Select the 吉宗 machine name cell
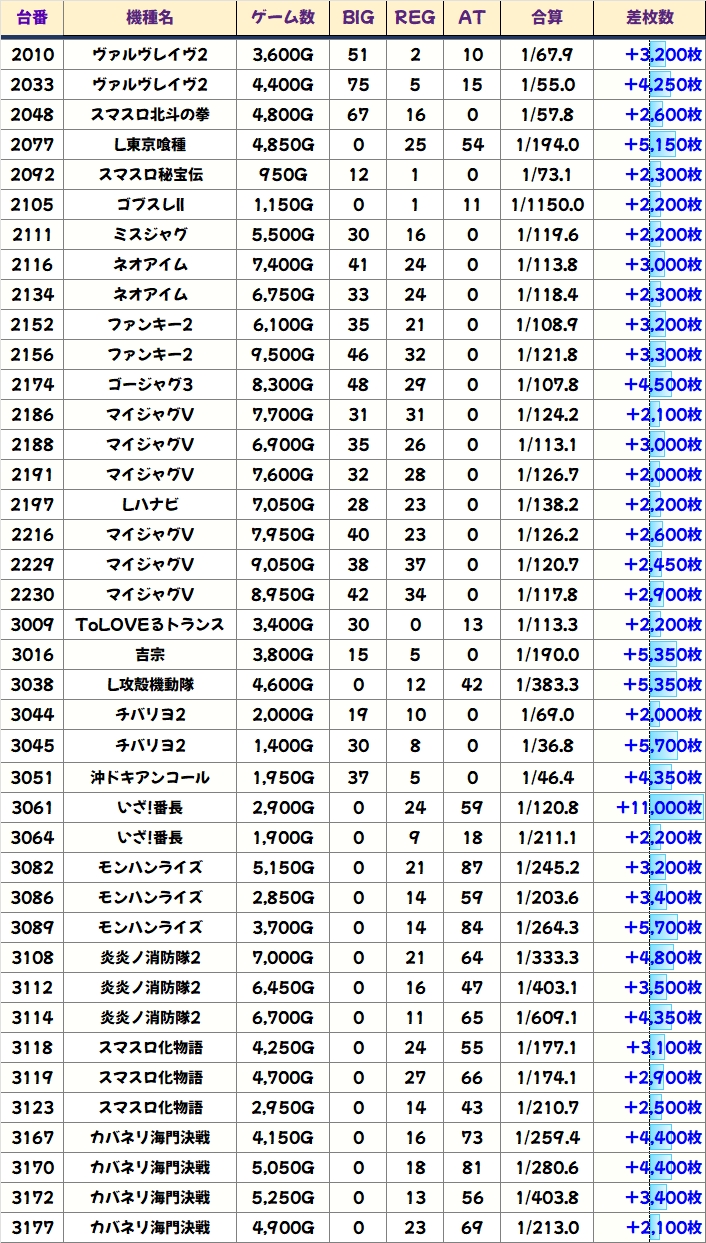 [150, 655]
